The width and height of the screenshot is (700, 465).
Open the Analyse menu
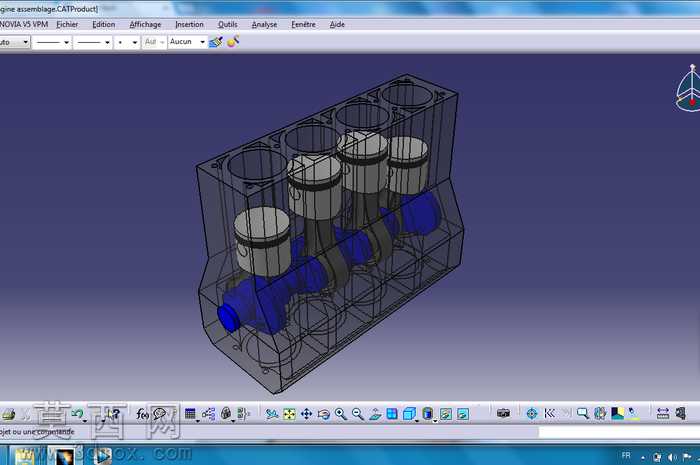pos(264,25)
